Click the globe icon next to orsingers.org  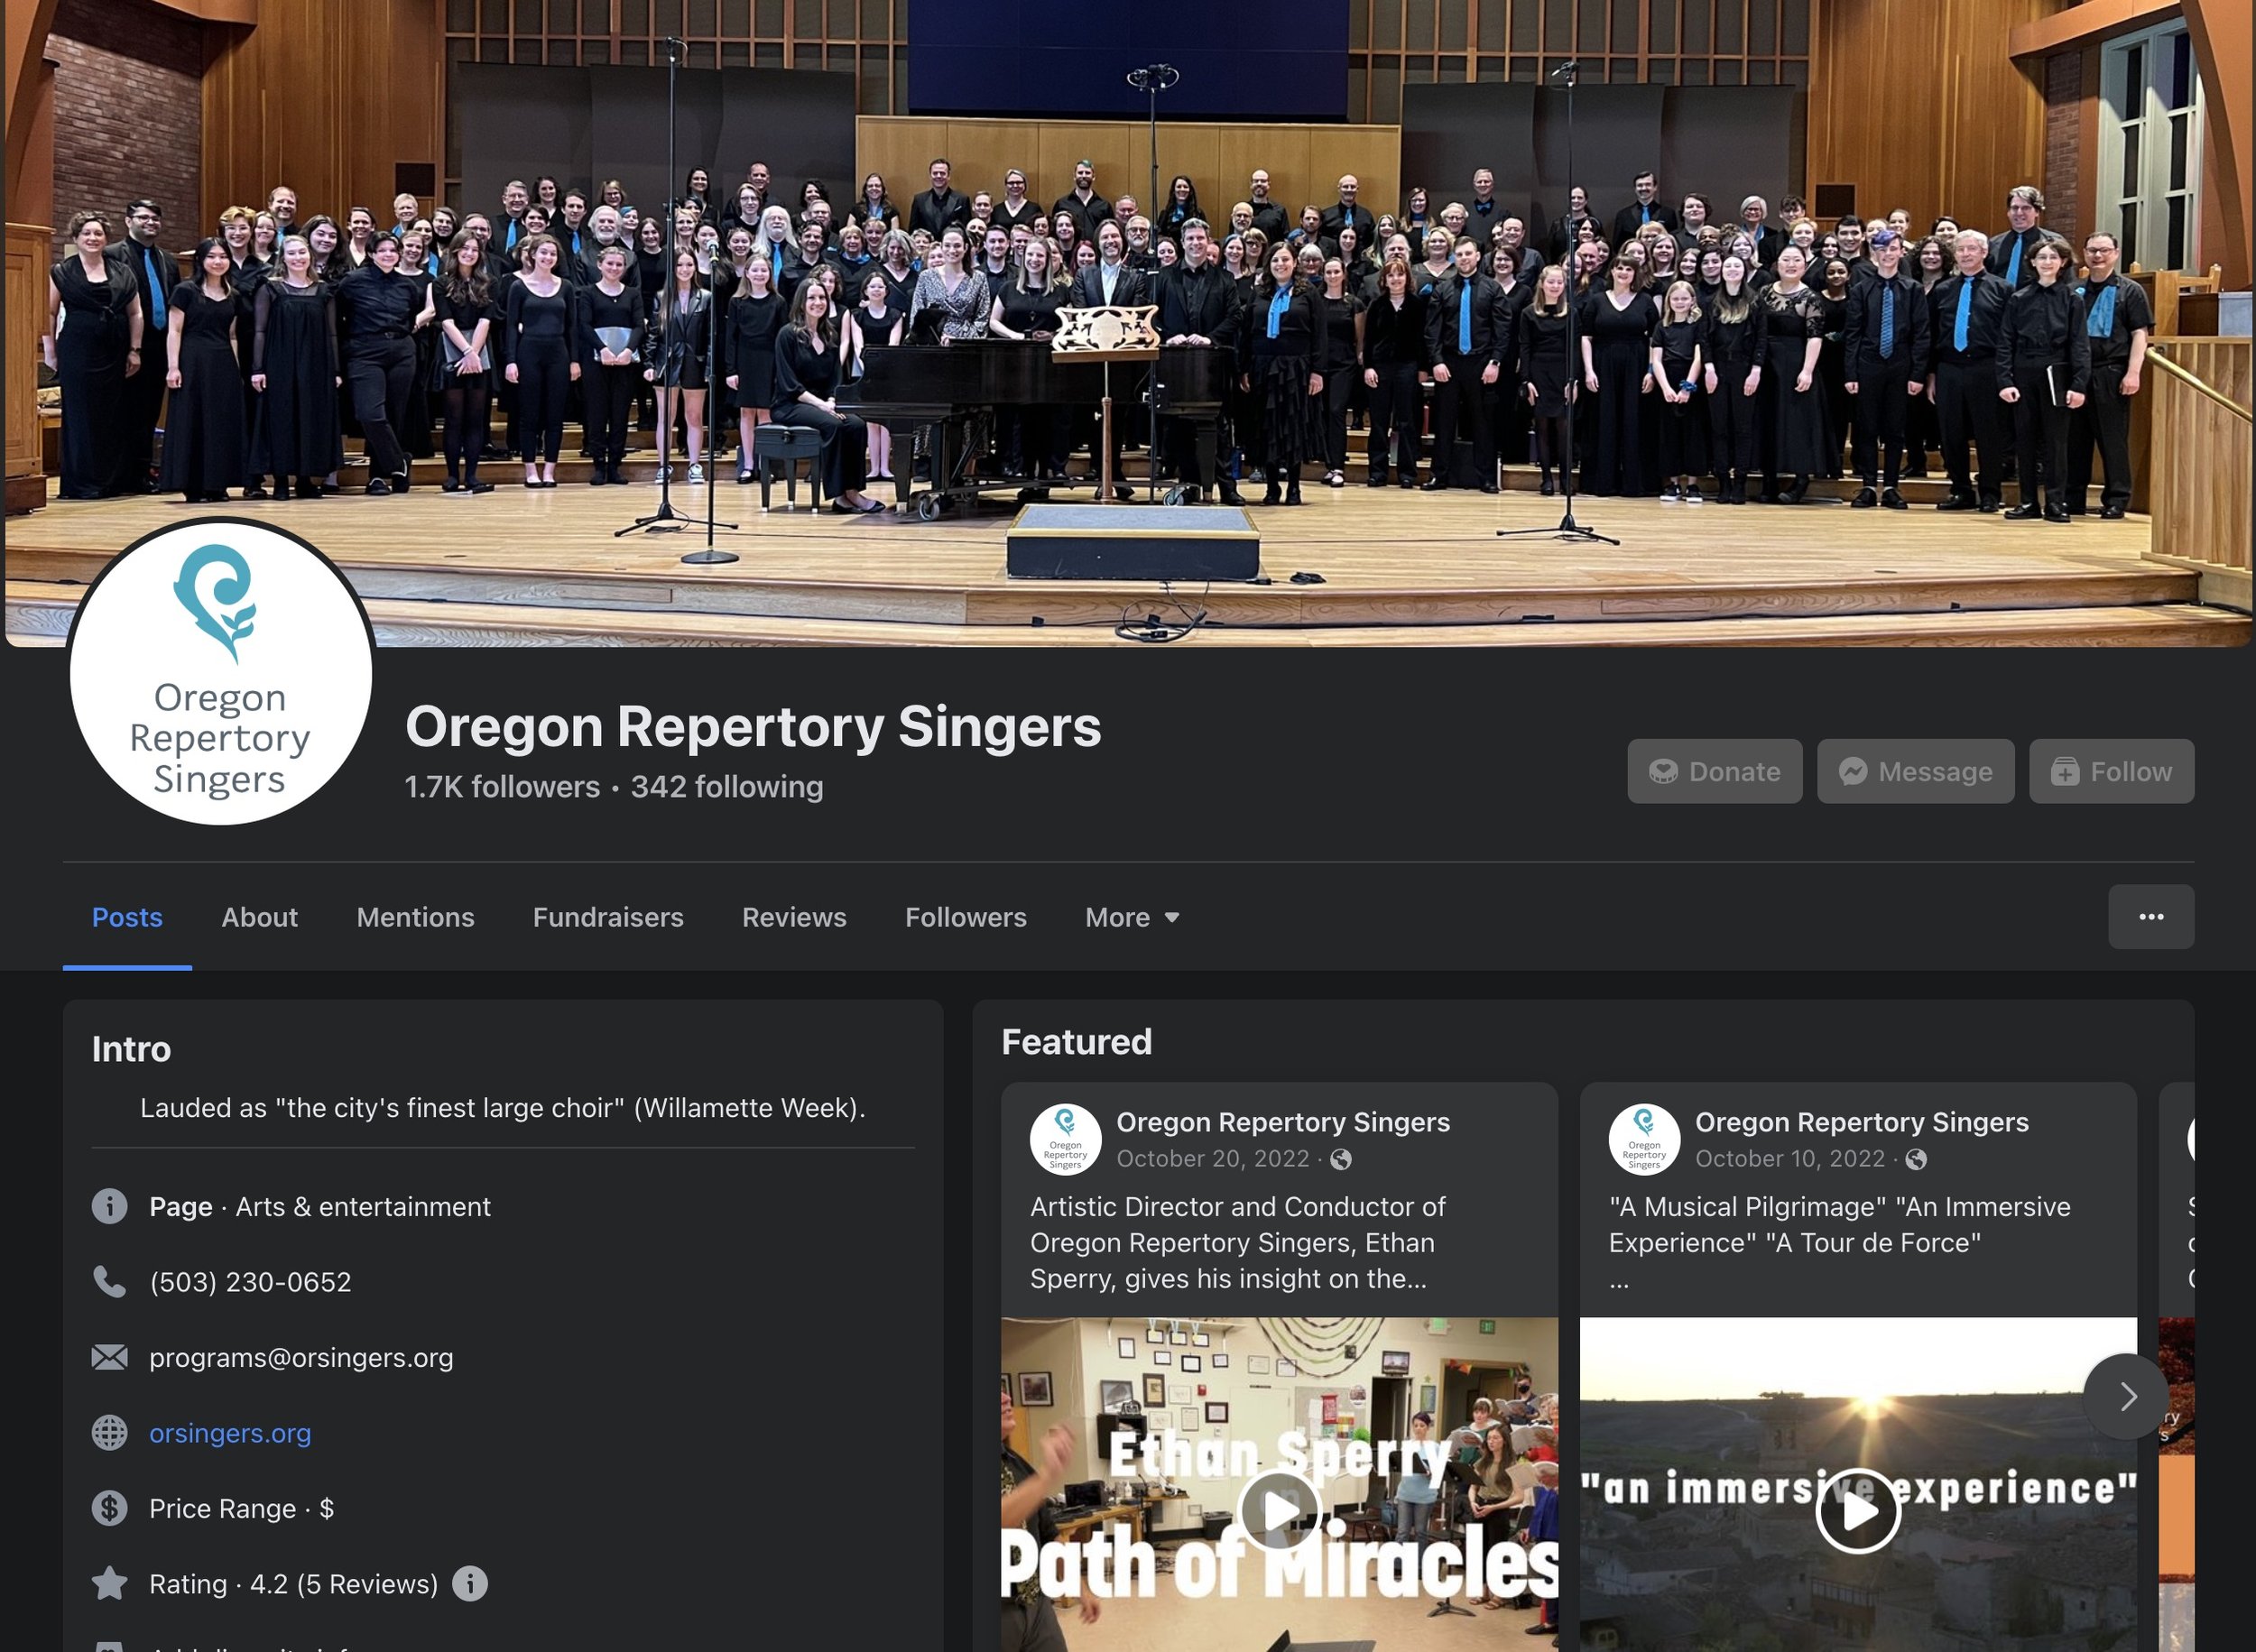point(109,1433)
